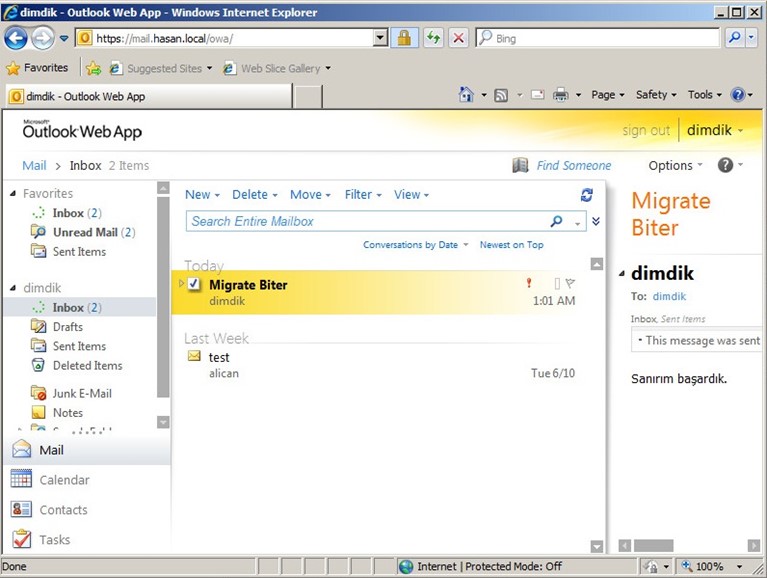Open the Move menu
This screenshot has height=578, width=767.
point(311,195)
